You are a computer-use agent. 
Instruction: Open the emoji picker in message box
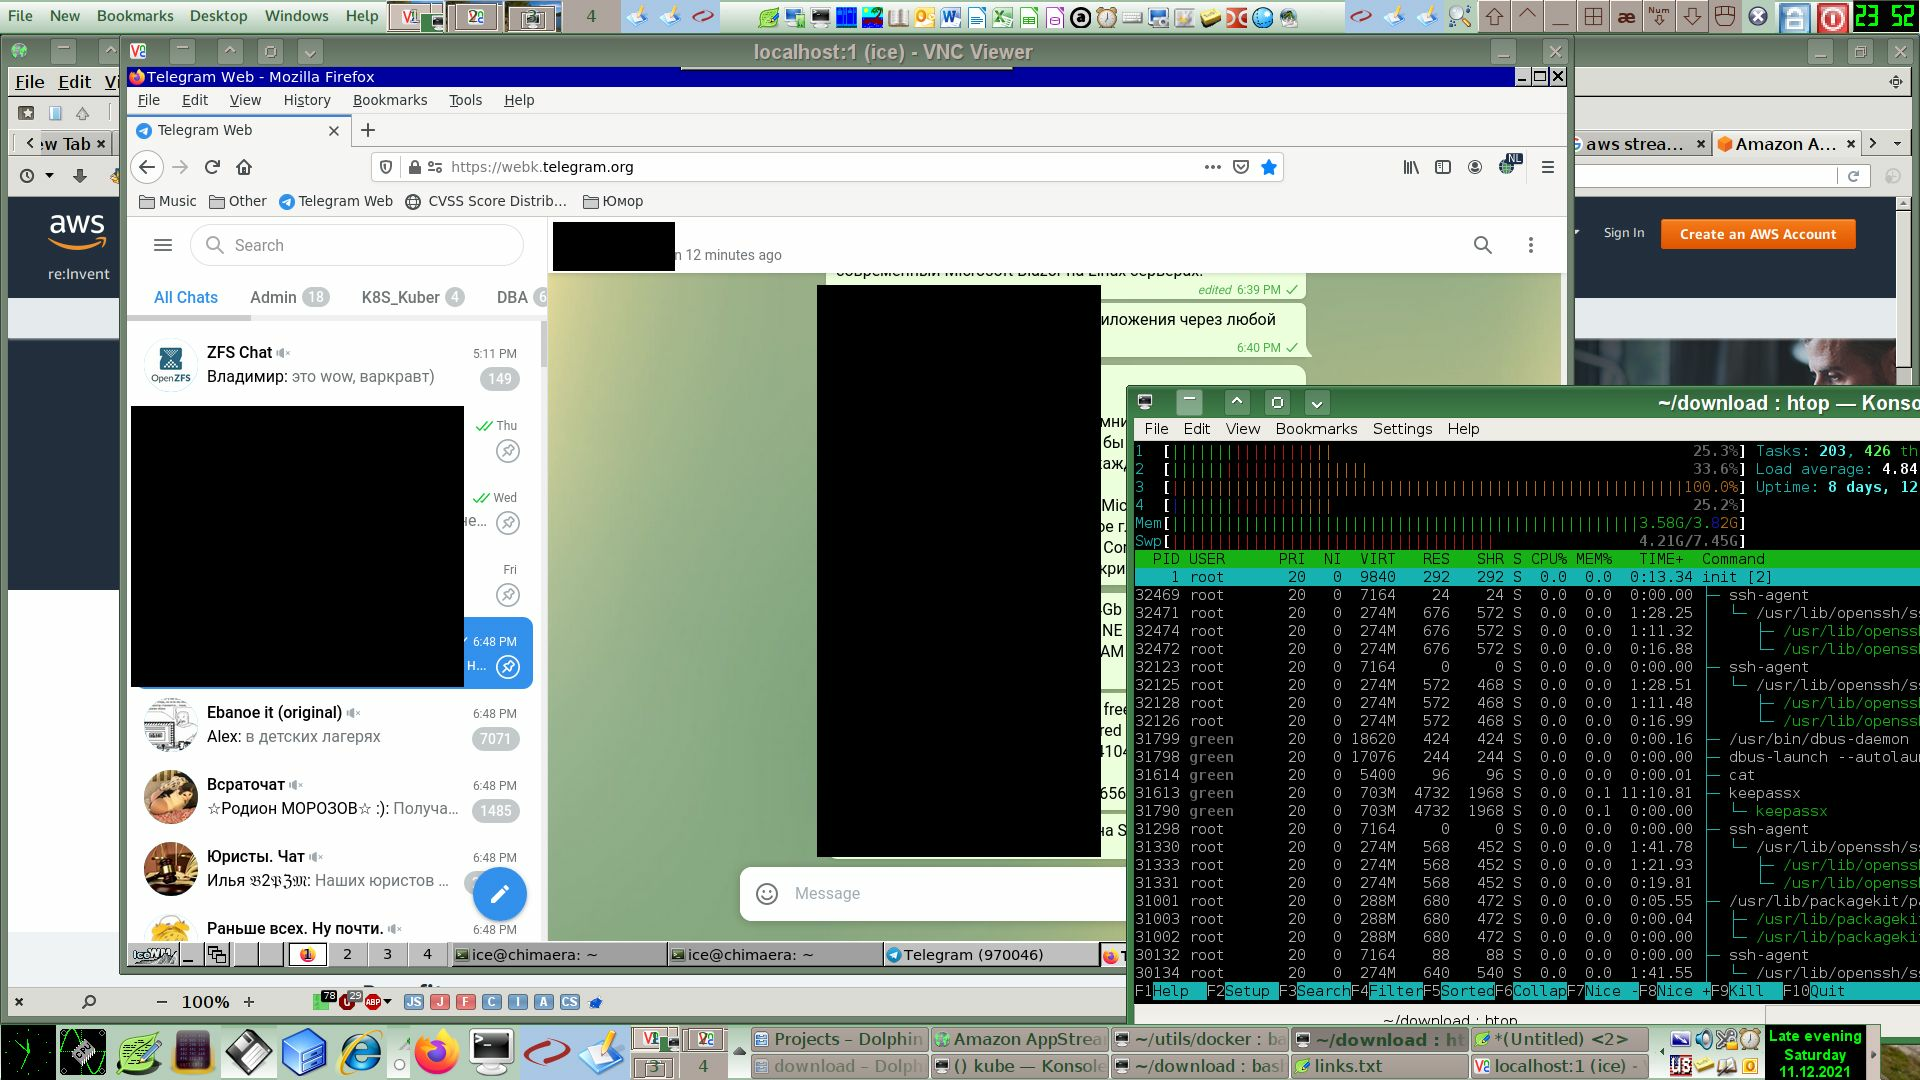767,894
